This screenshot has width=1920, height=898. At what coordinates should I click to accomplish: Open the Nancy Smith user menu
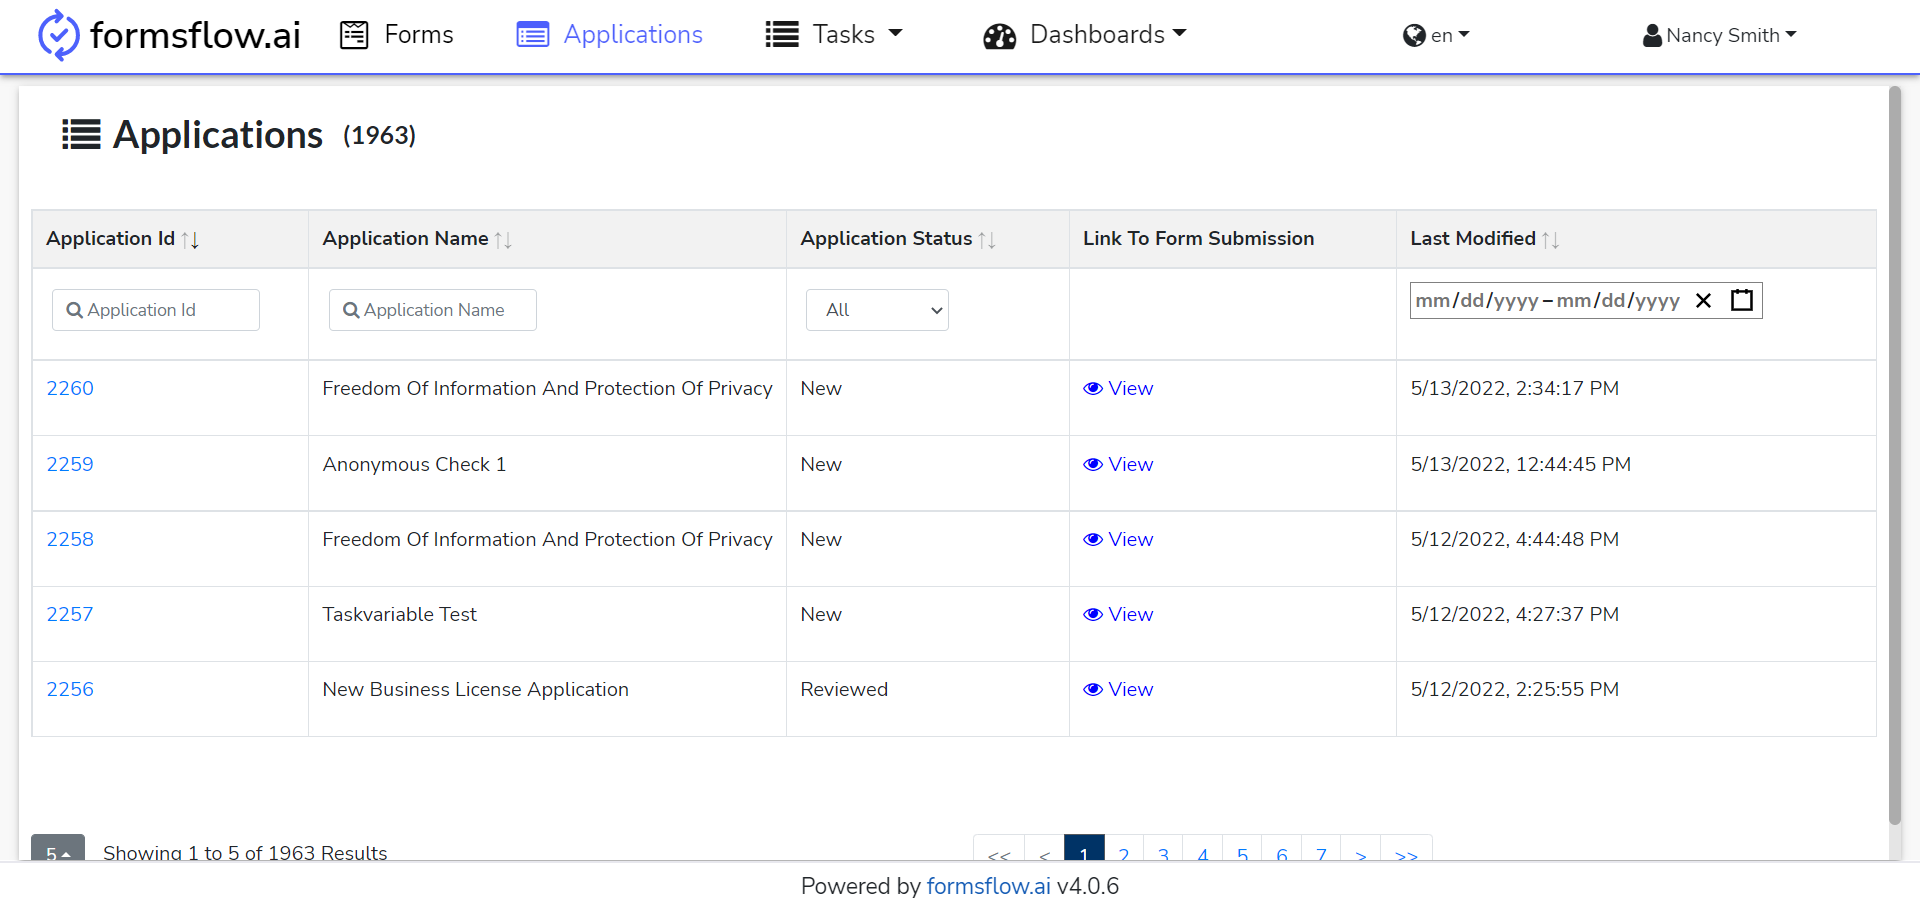[1720, 35]
